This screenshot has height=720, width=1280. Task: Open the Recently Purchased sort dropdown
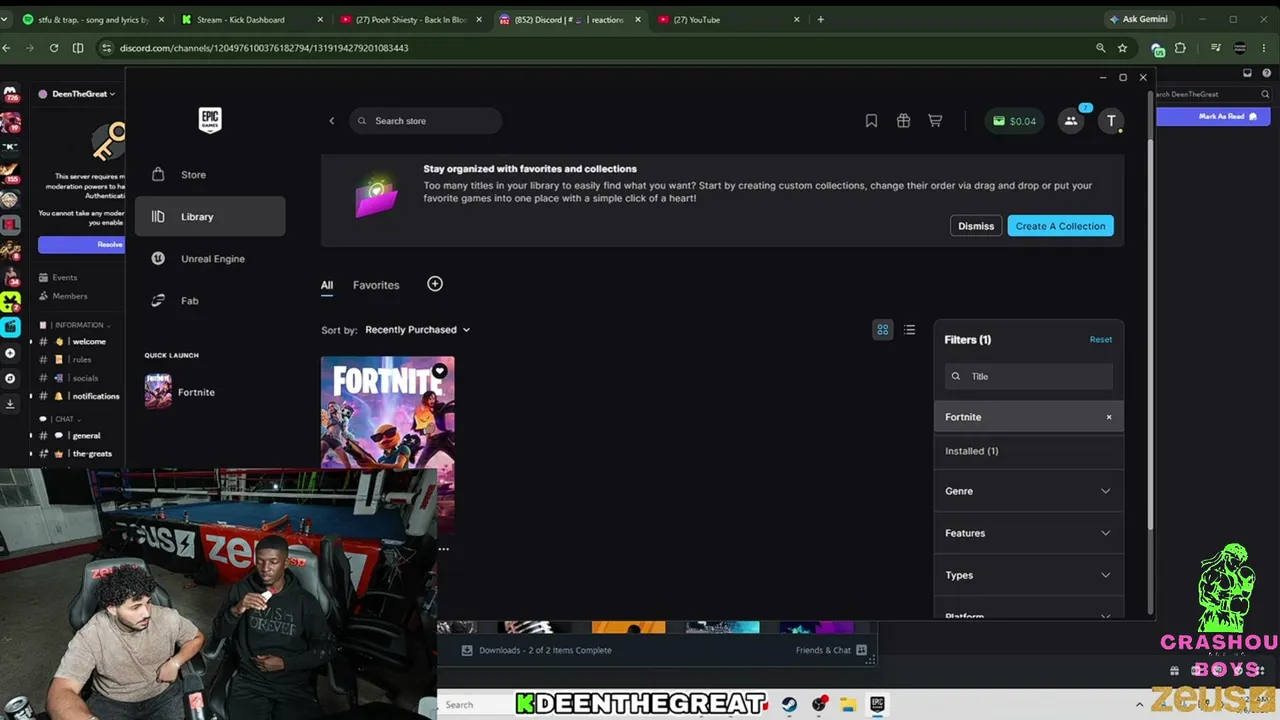point(417,330)
